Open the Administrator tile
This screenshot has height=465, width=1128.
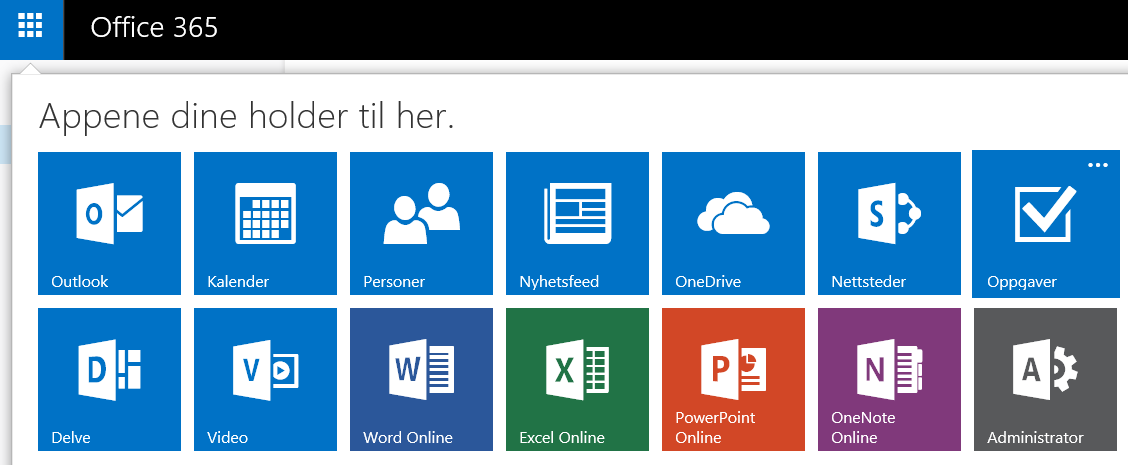[x=1045, y=379]
